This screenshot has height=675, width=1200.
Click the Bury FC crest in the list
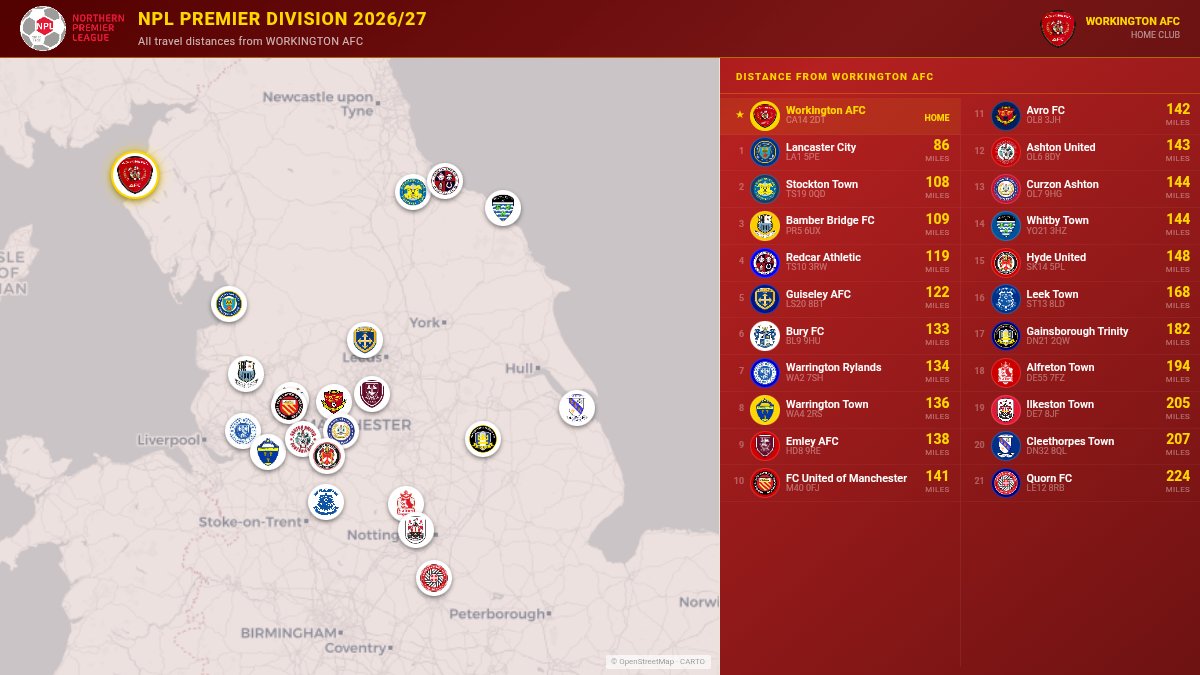(765, 336)
